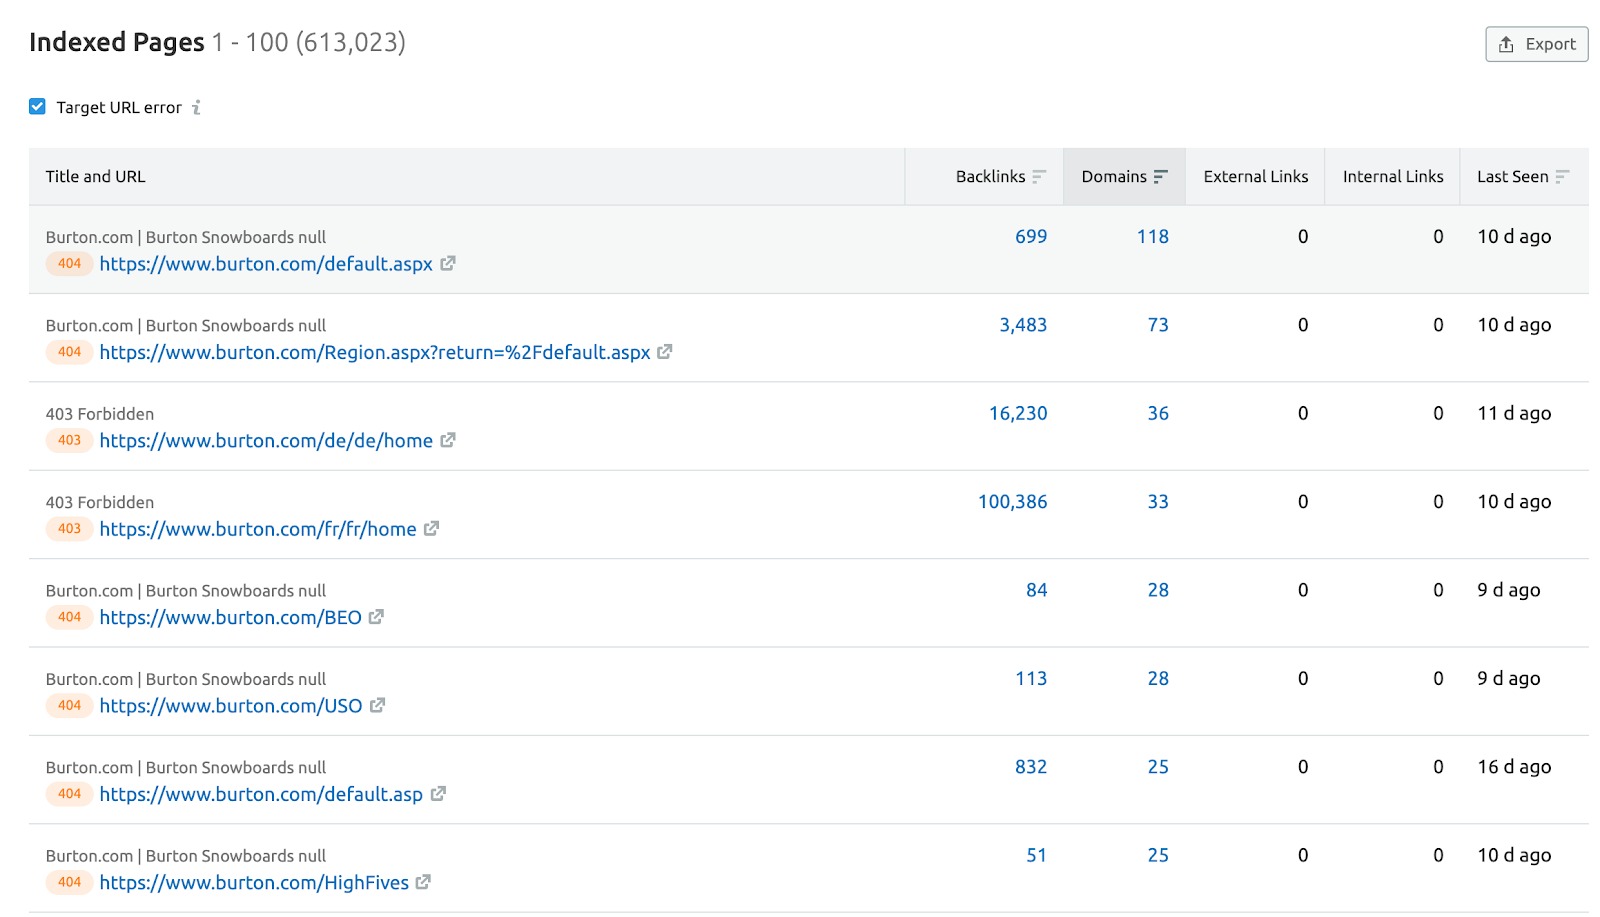Open https://www.burton.com/de/de/home link
Screen dimensions: 1600x917
tap(266, 441)
